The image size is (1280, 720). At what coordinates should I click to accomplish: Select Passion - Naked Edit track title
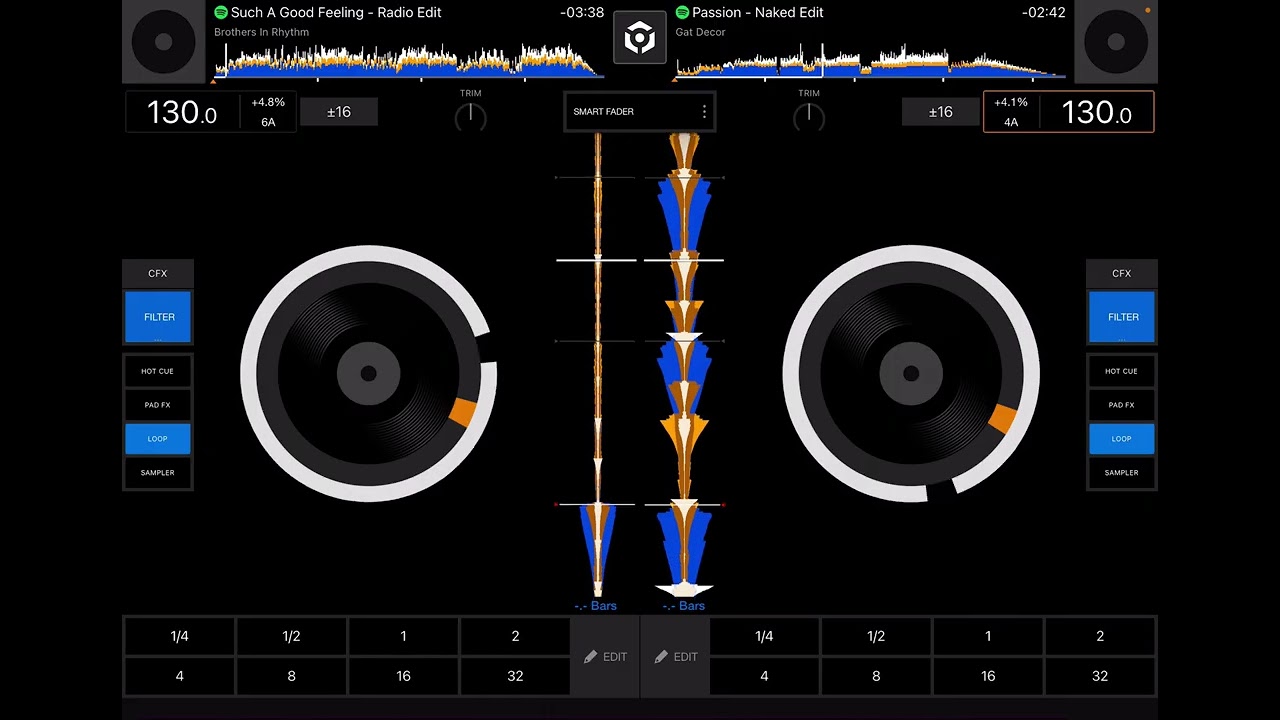(x=758, y=13)
